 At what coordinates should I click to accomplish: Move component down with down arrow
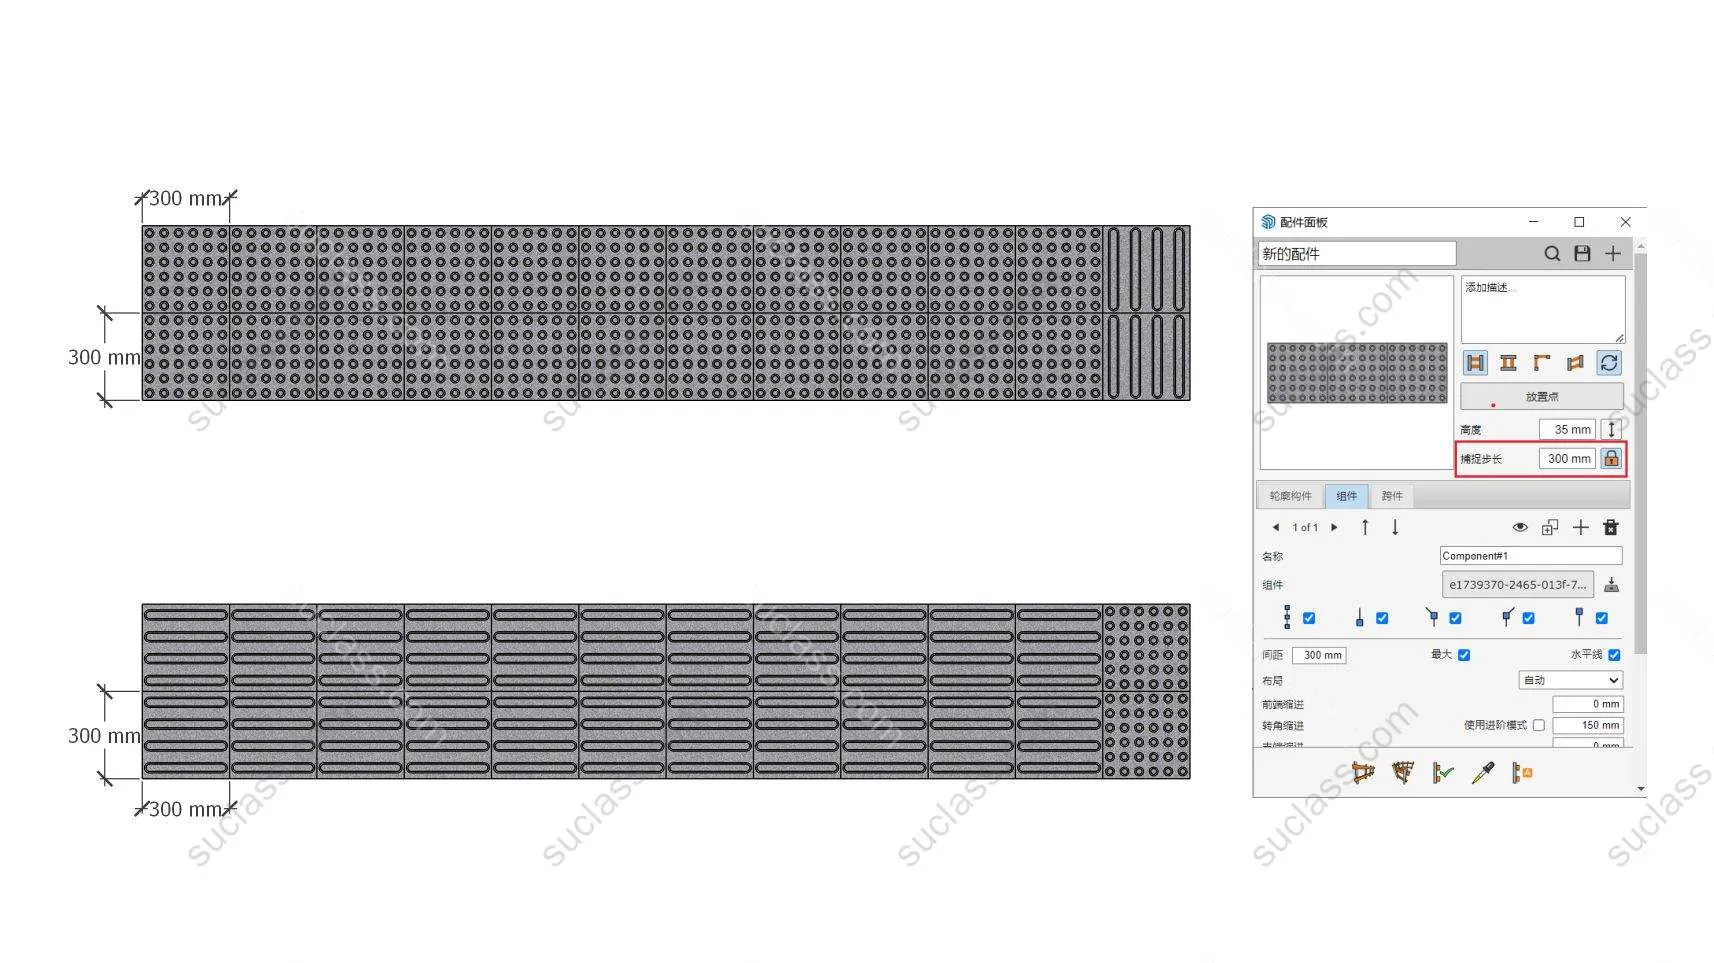click(1395, 527)
